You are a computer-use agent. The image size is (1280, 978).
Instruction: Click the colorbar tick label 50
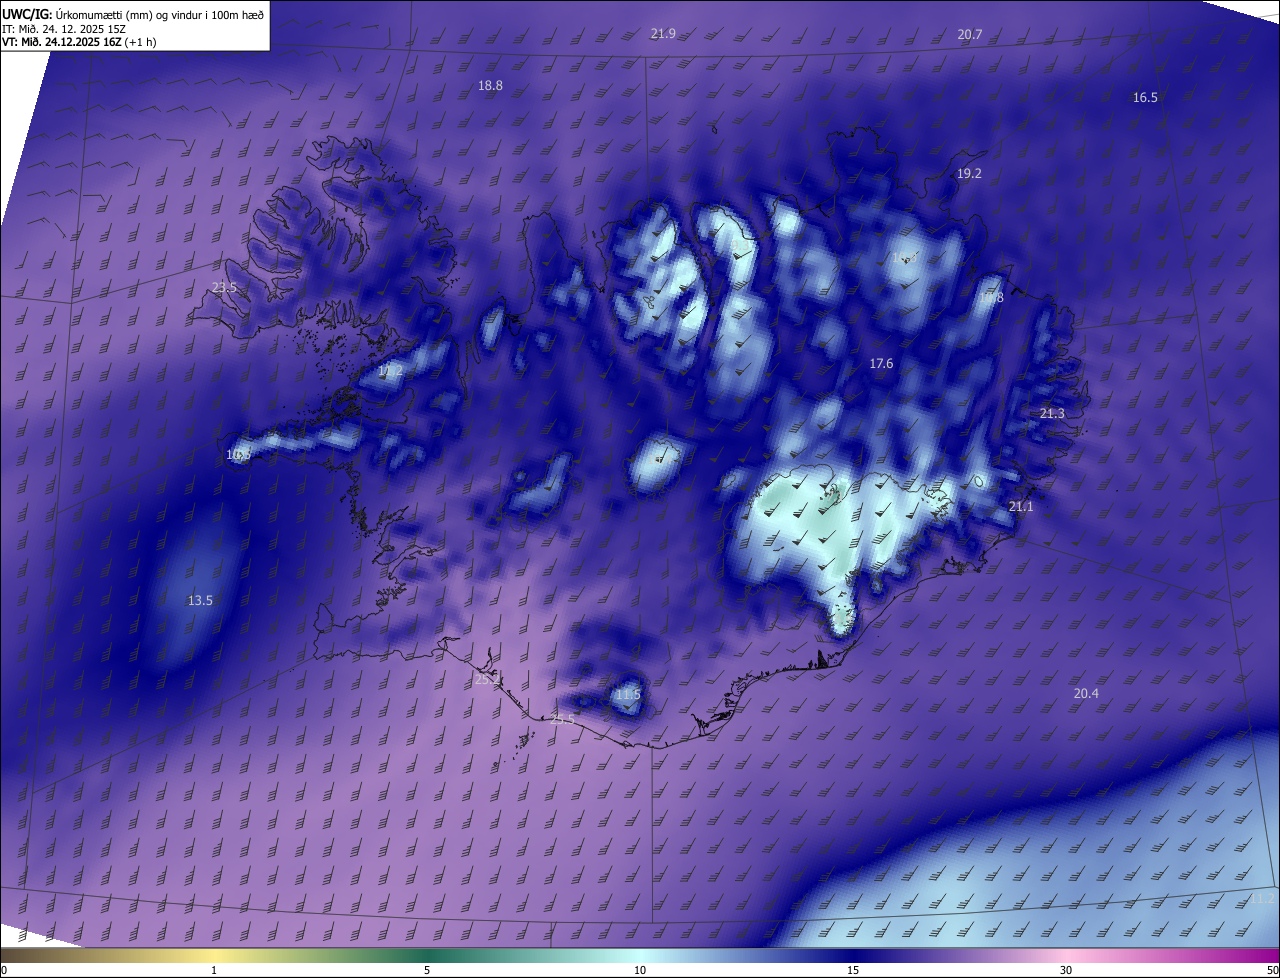click(x=1272, y=970)
